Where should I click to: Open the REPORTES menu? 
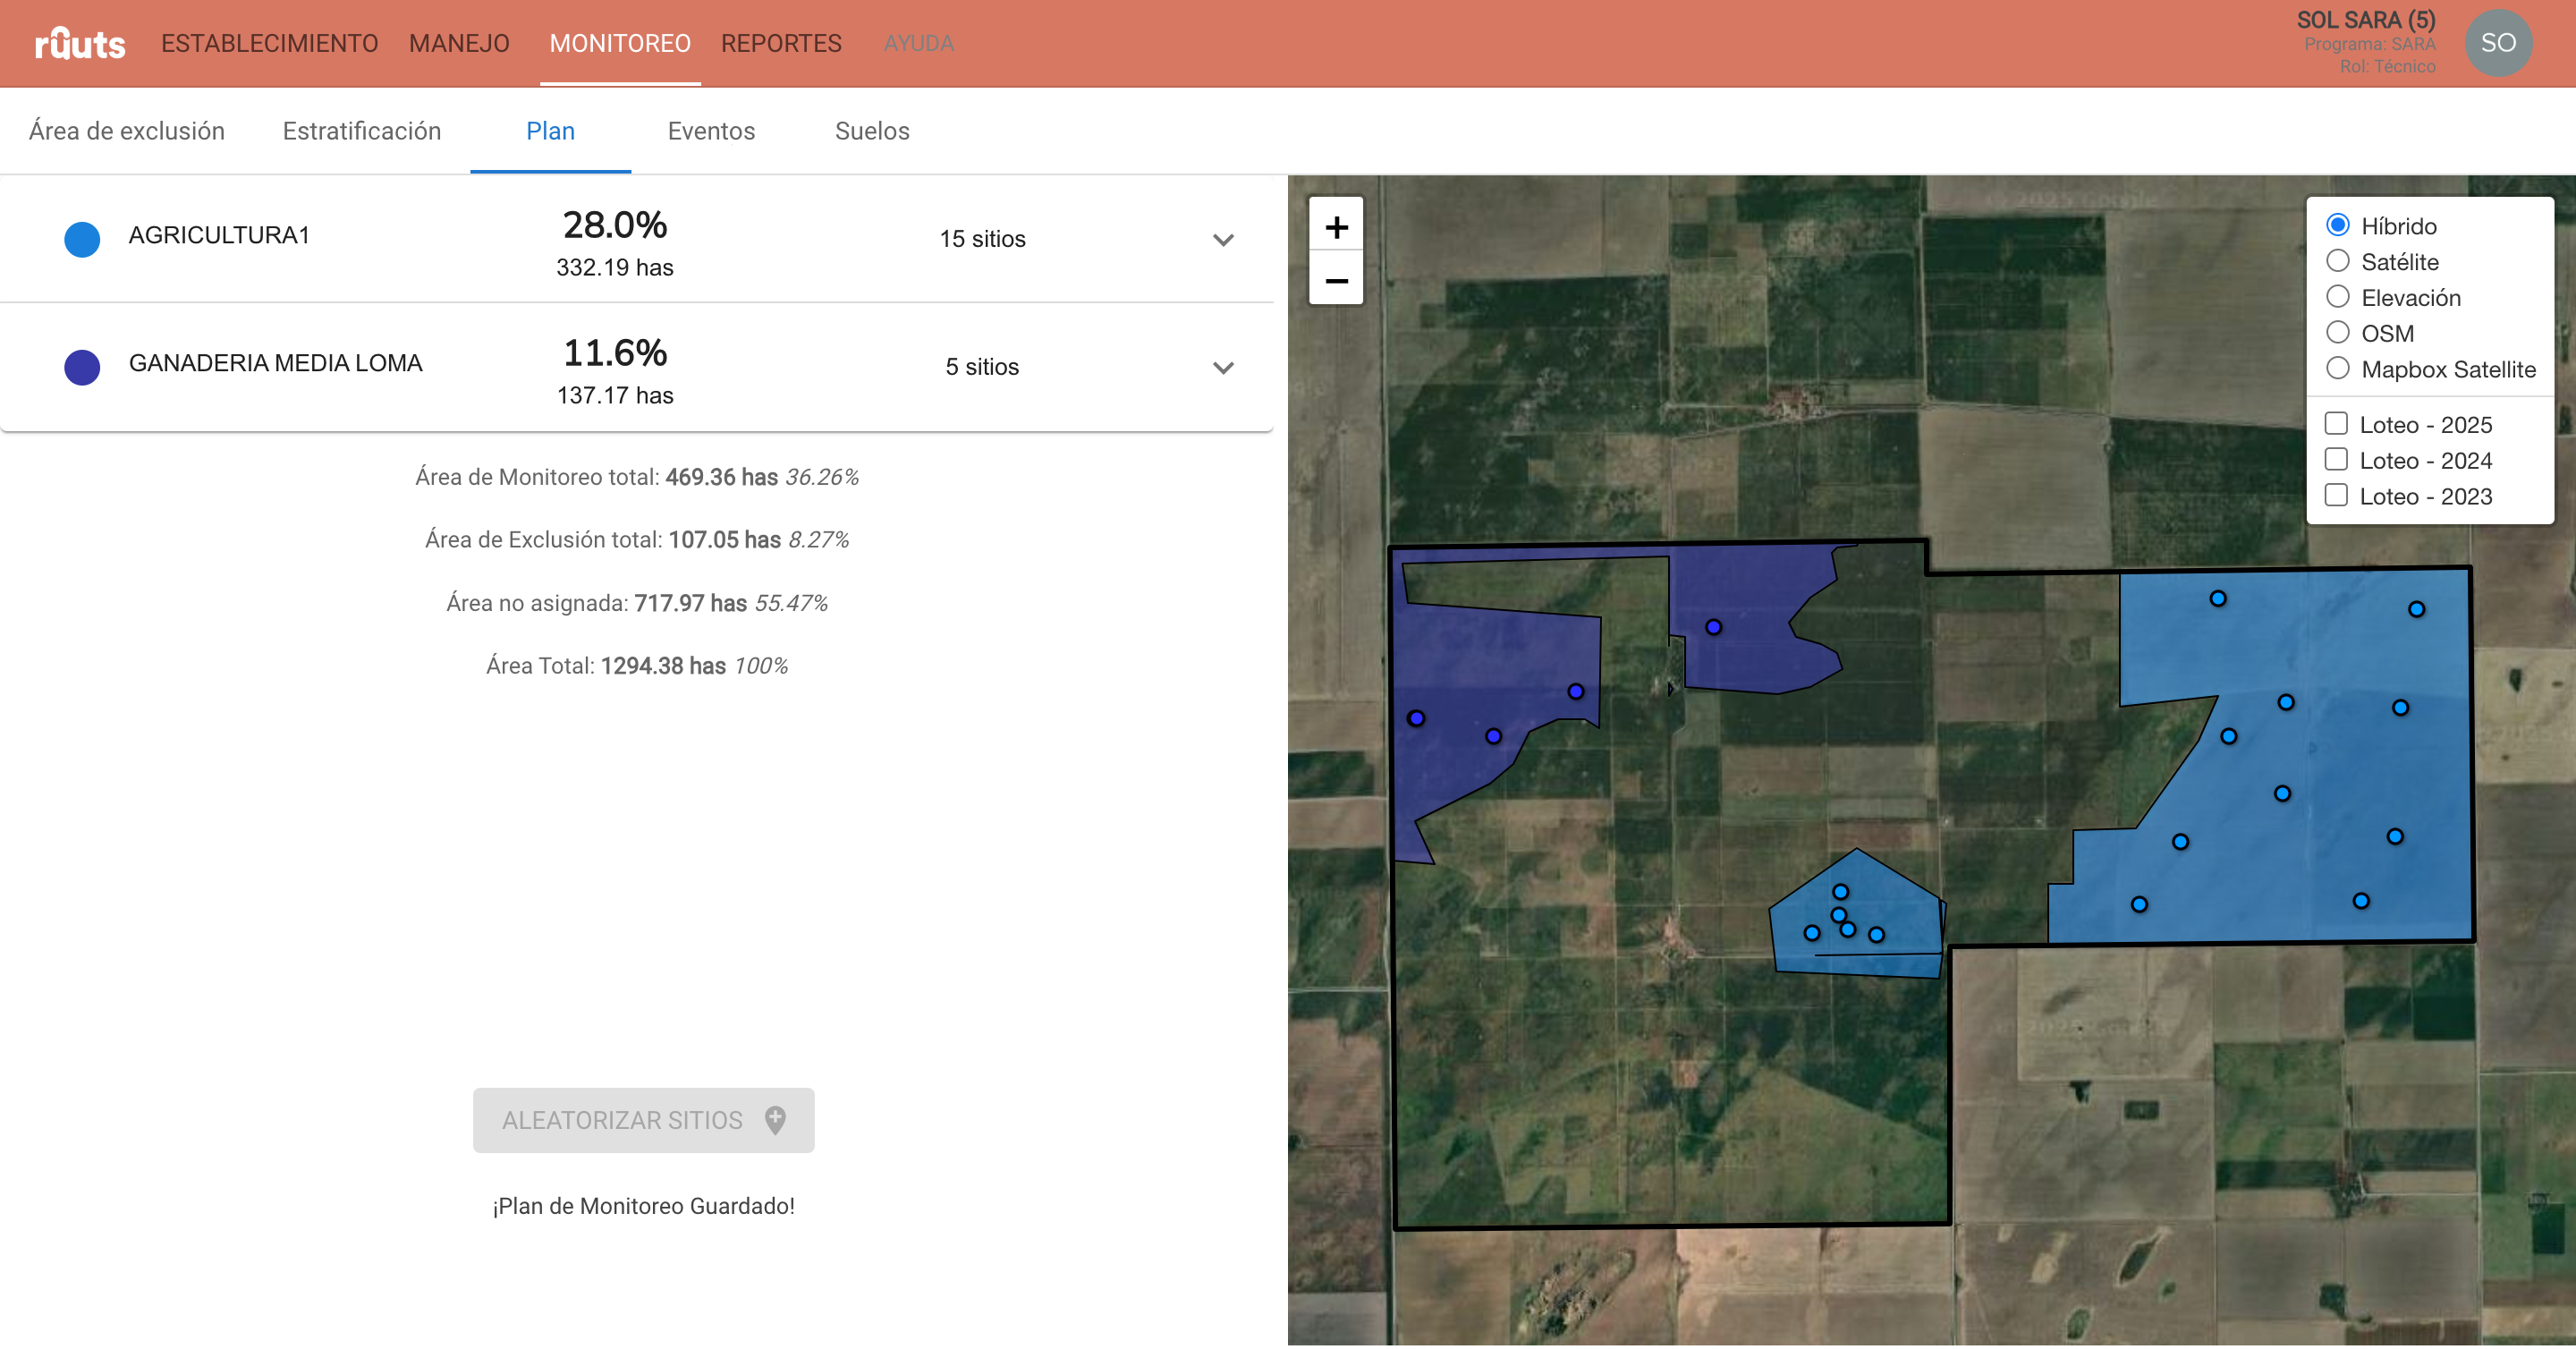pos(781,43)
